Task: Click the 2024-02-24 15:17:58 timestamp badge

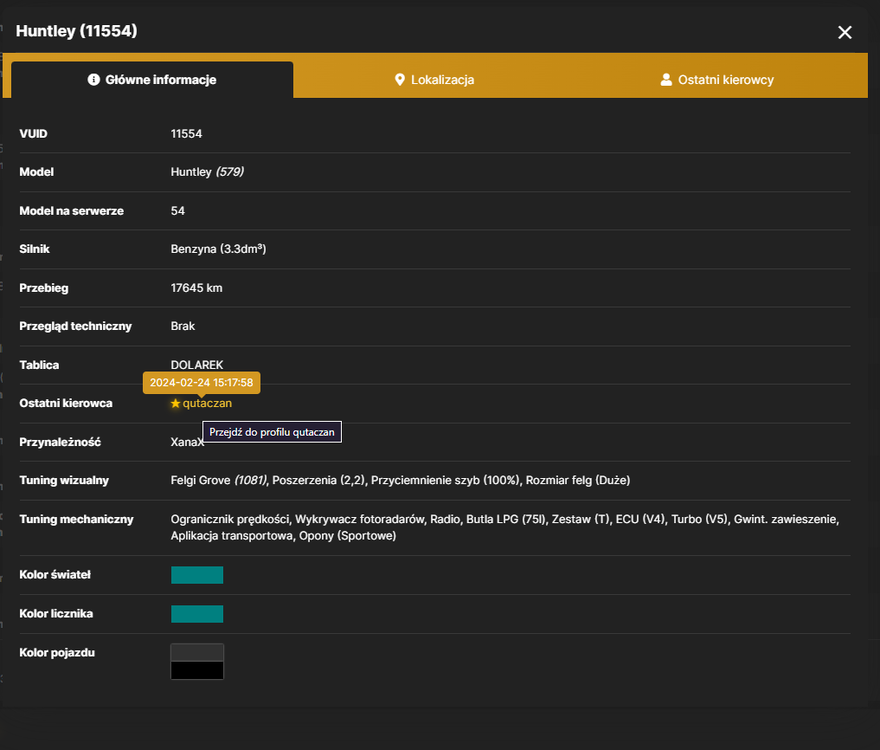Action: [x=201, y=382]
